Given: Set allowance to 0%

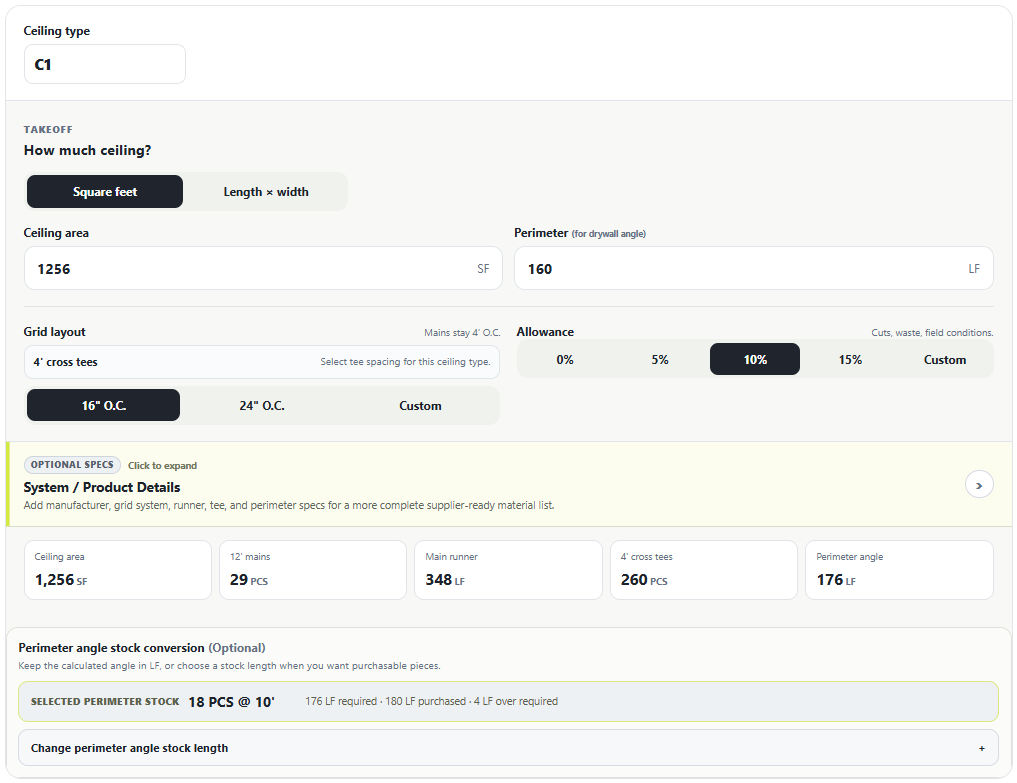Looking at the screenshot, I should [565, 359].
